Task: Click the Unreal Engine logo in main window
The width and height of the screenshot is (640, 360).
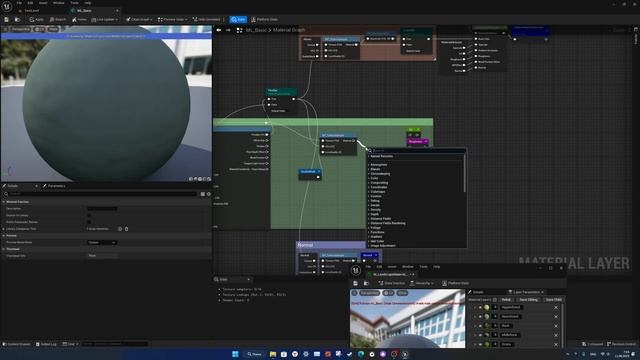Action: [x=7, y=6]
